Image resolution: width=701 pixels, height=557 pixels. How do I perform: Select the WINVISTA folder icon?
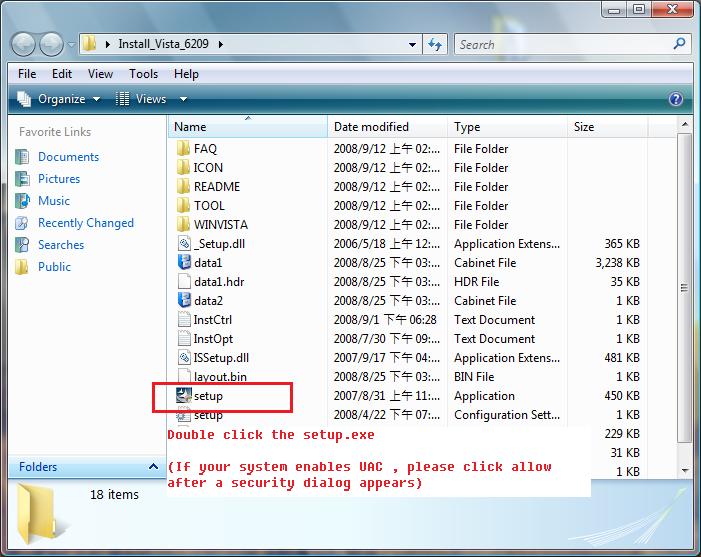click(183, 225)
